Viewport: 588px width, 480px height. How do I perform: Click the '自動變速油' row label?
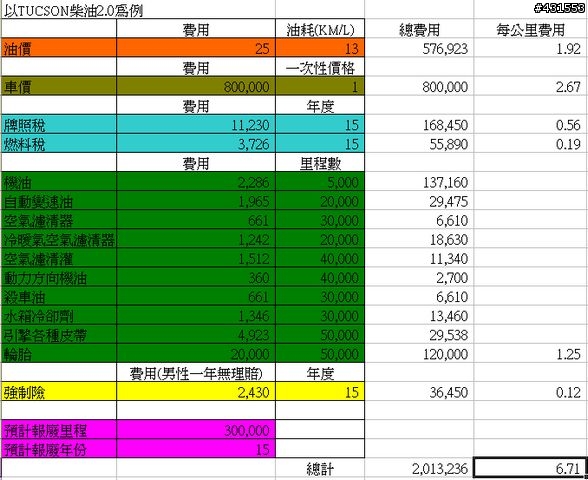59,201
